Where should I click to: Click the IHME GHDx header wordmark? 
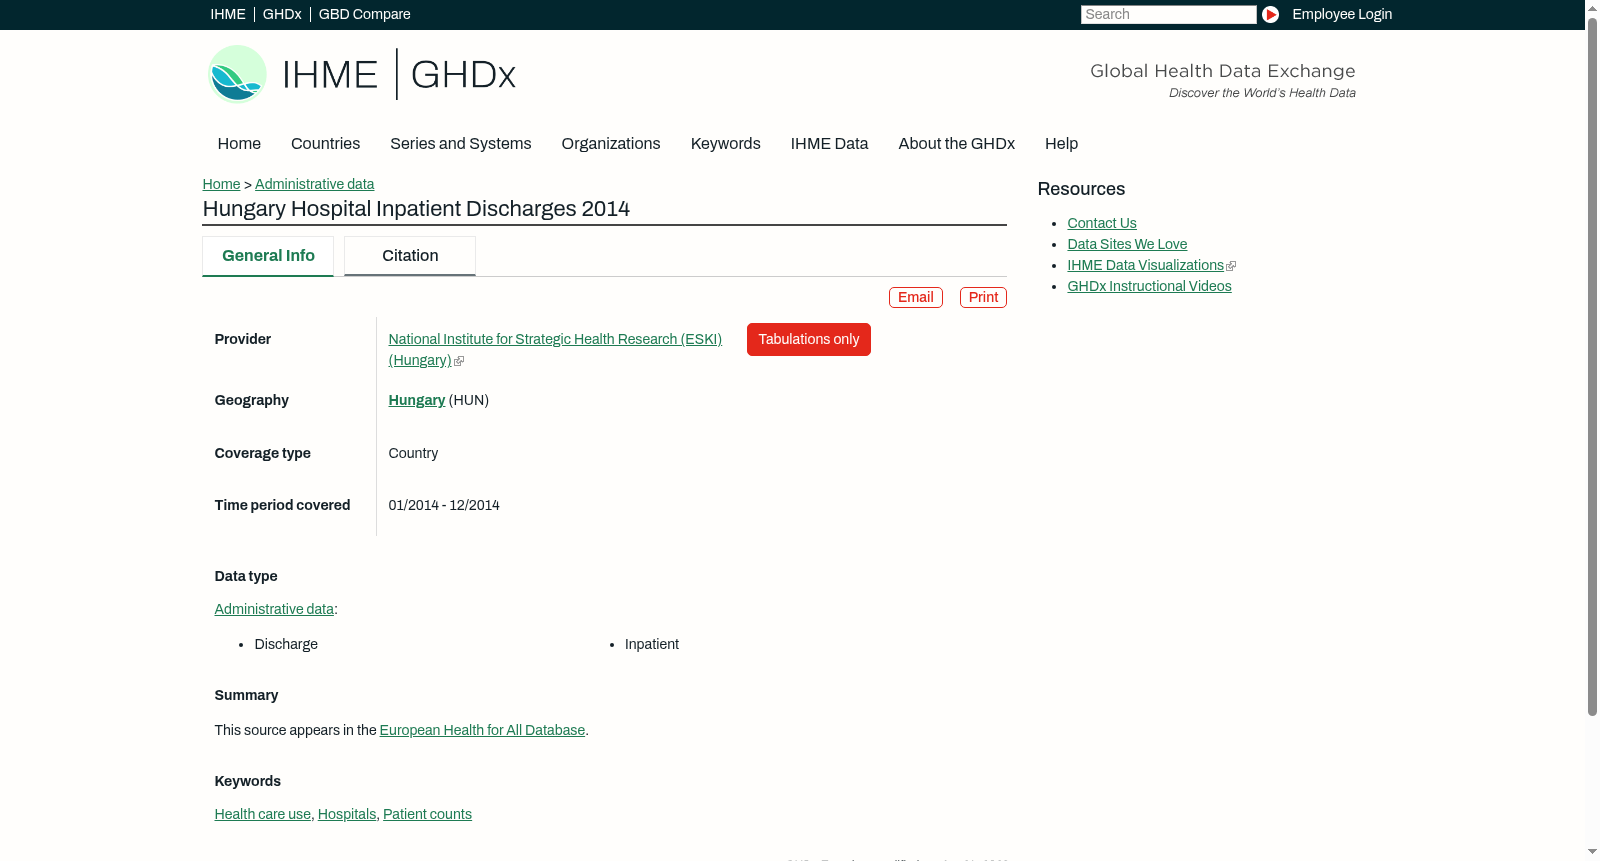[399, 74]
